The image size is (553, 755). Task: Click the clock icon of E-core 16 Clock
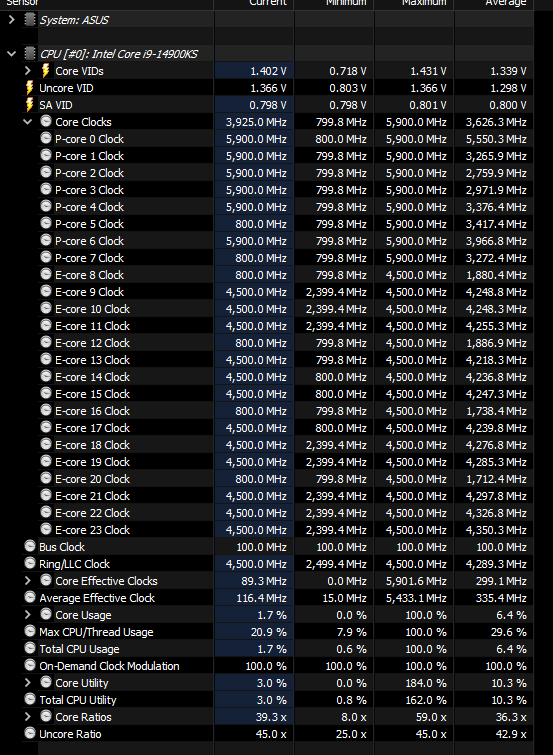pos(46,410)
